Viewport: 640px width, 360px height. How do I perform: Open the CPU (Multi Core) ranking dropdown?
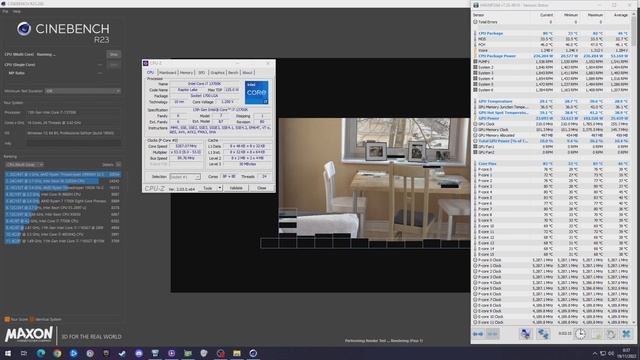(x=24, y=164)
